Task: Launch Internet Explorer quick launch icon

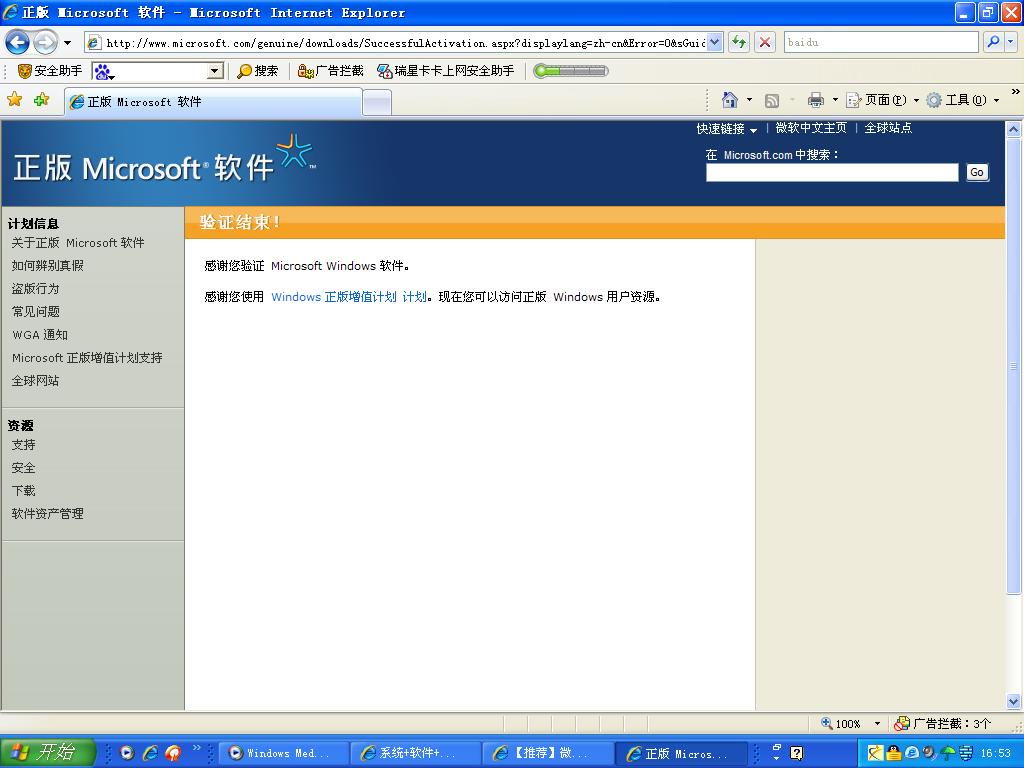Action: coord(150,753)
